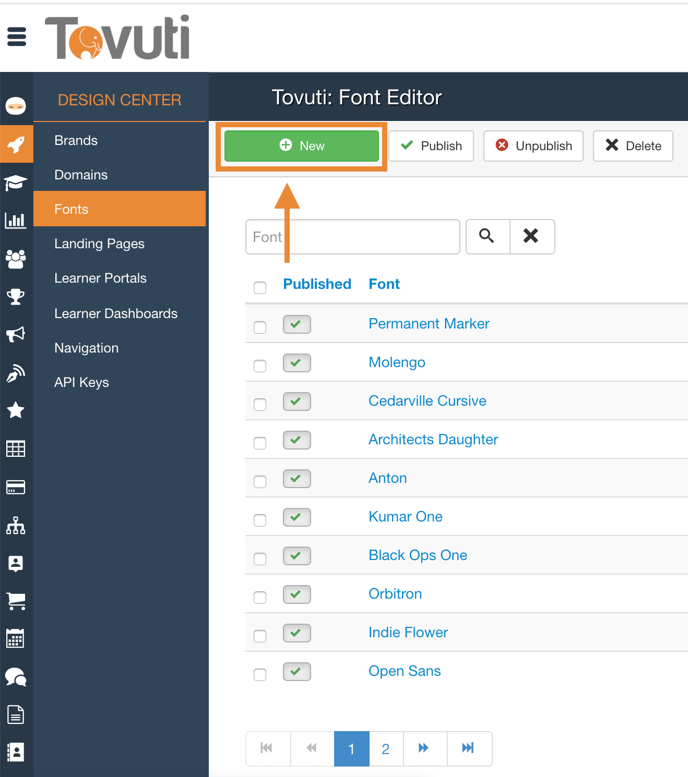
Task: Open the megaphone sidebar icon
Action: (16, 334)
